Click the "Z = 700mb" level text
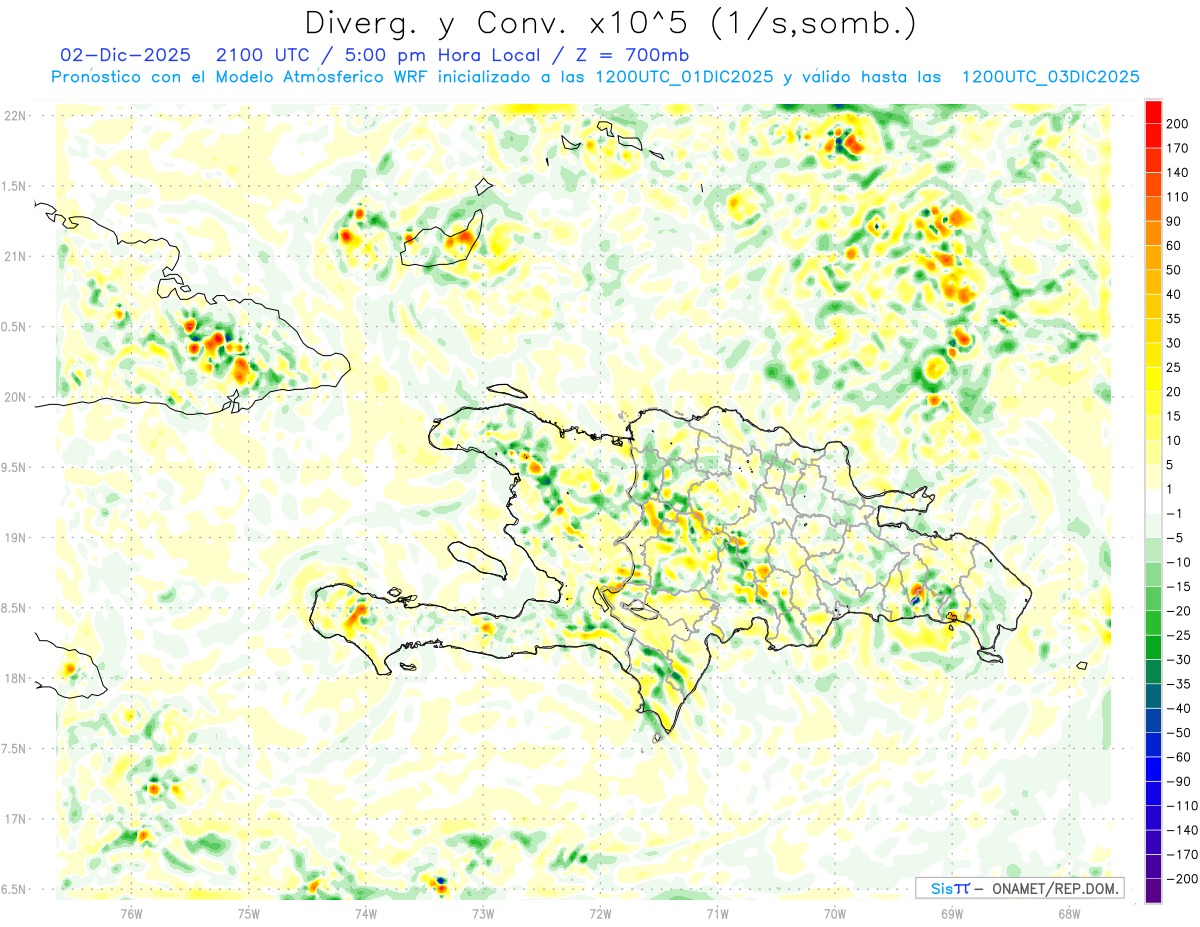 click(x=633, y=54)
